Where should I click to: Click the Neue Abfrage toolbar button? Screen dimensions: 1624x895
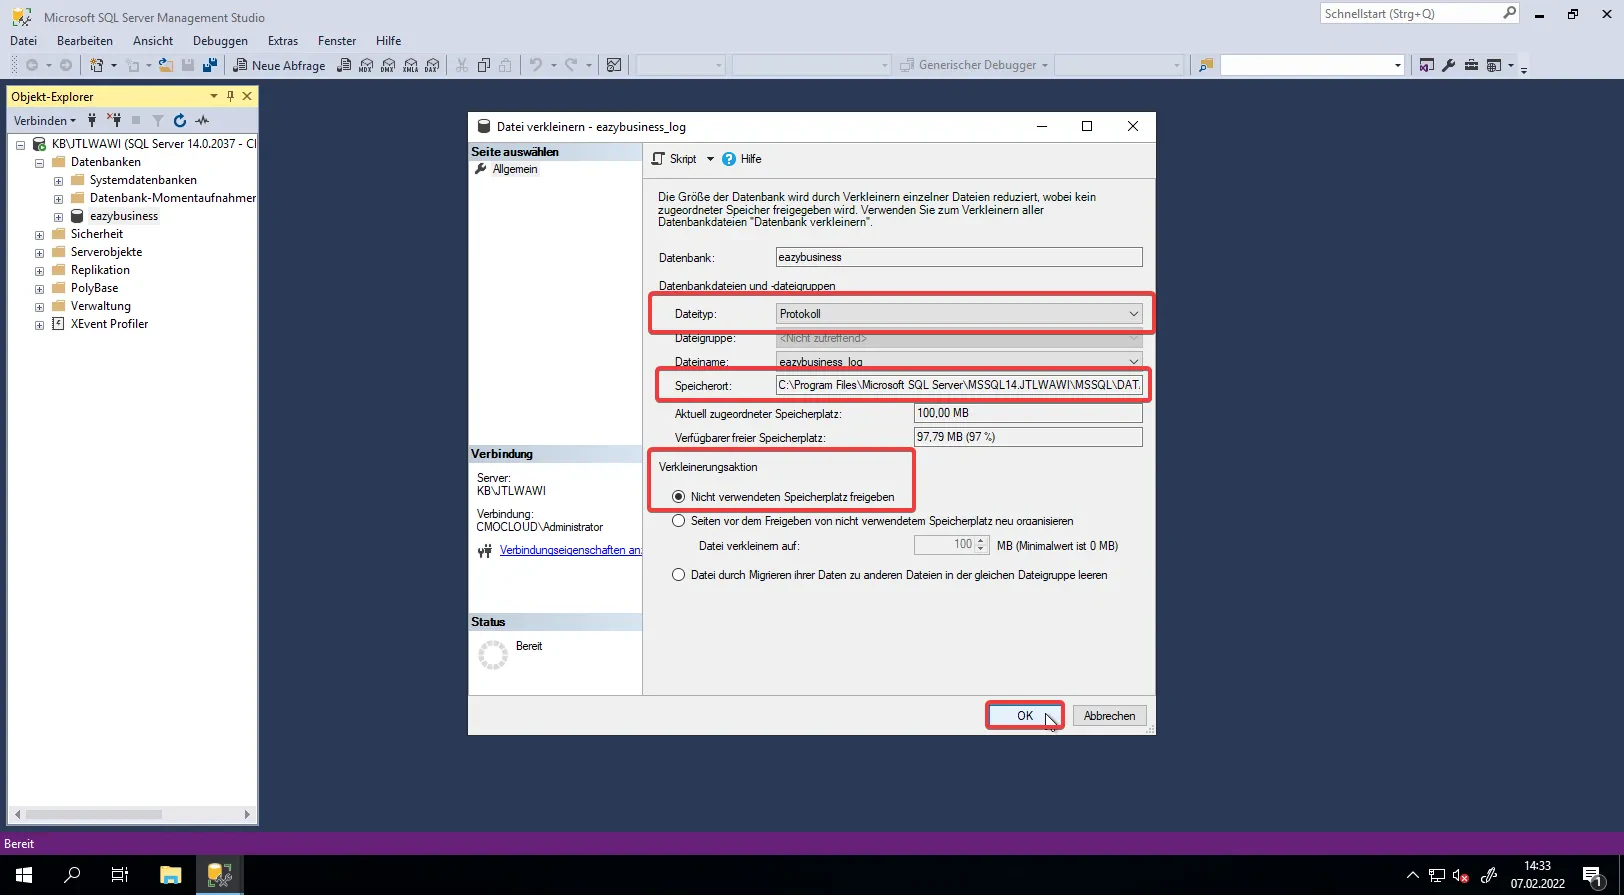point(279,65)
